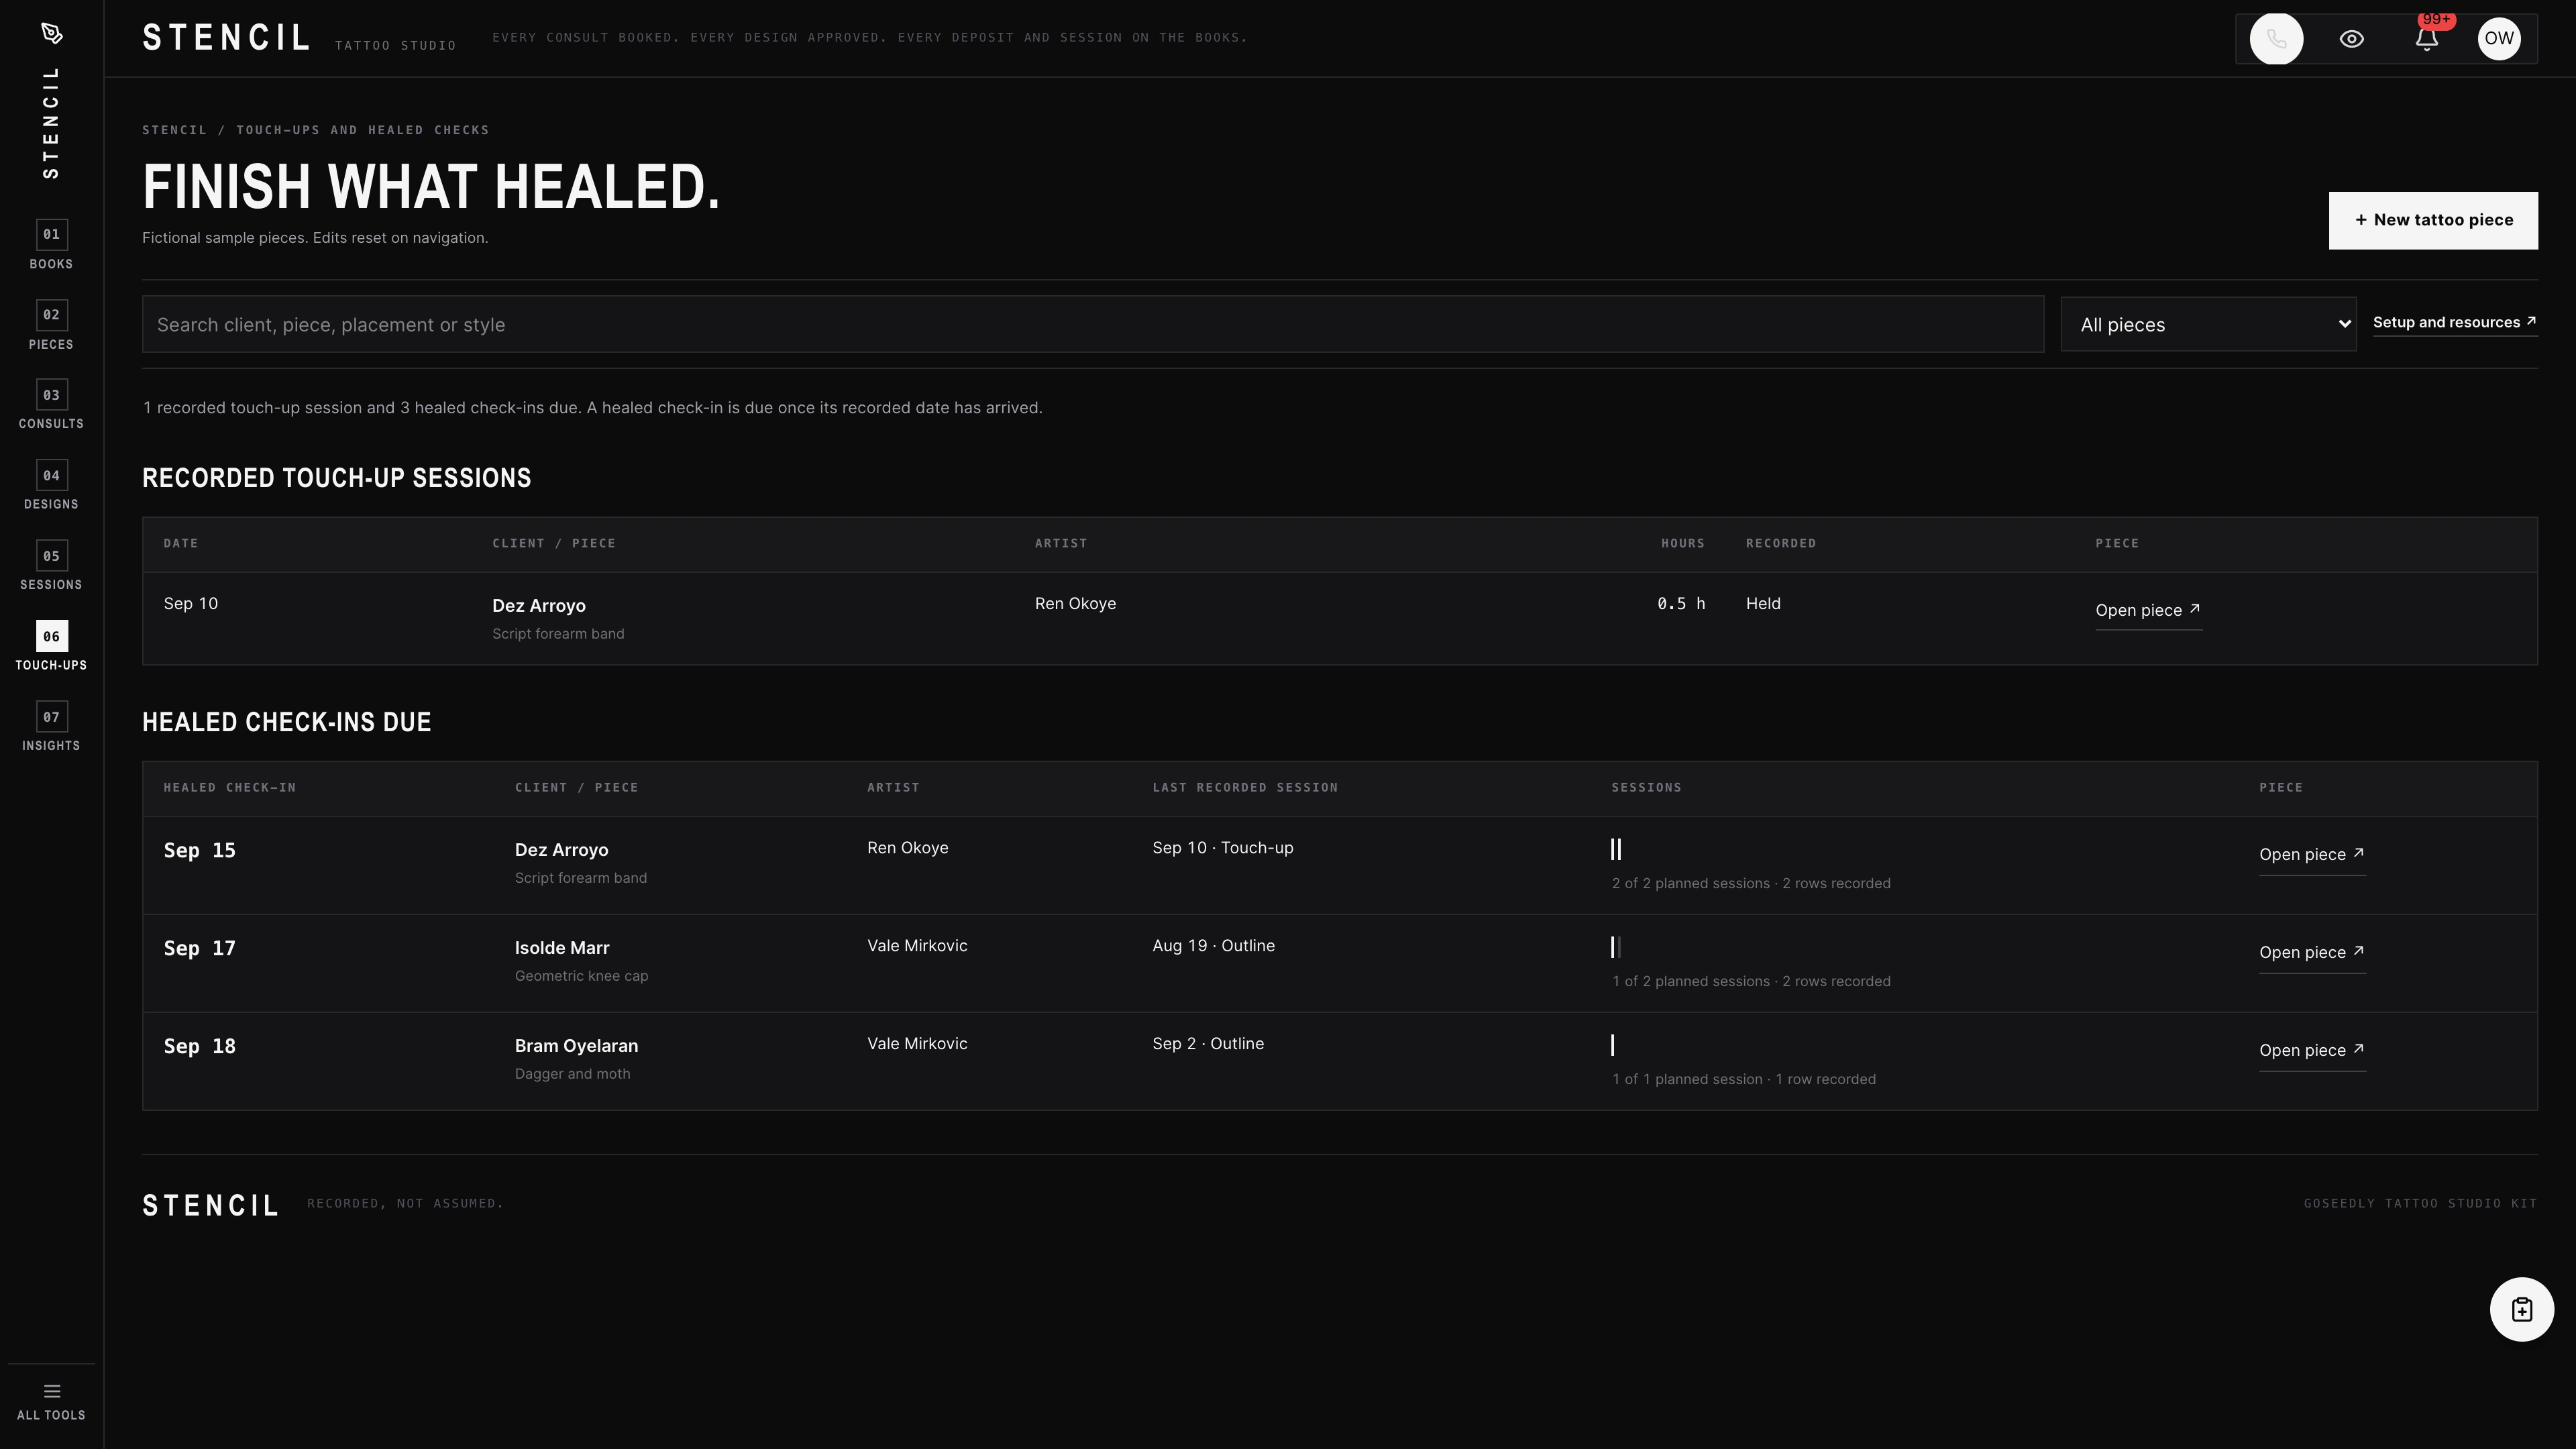Go to 02 Pieces in the sidebar
Viewport: 2576px width, 1449px height.
pos(51,325)
